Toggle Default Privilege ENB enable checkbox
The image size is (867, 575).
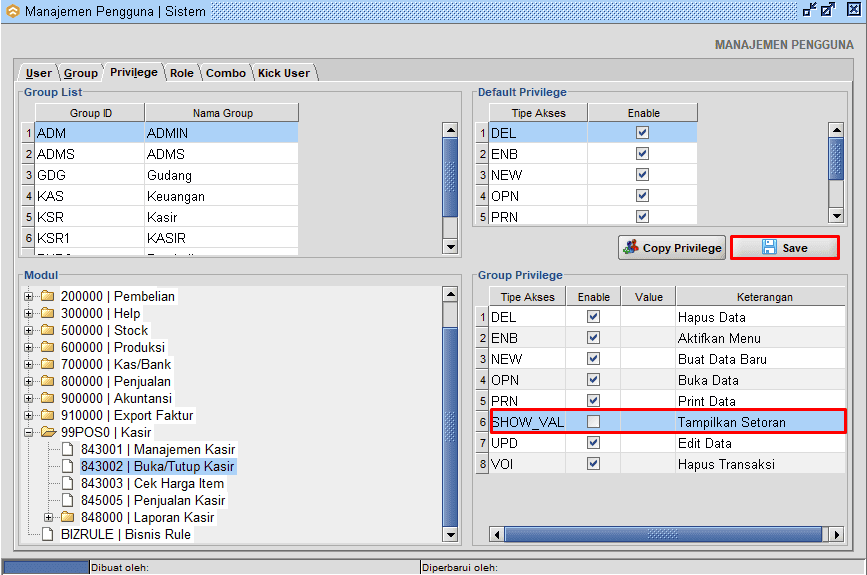[x=642, y=154]
